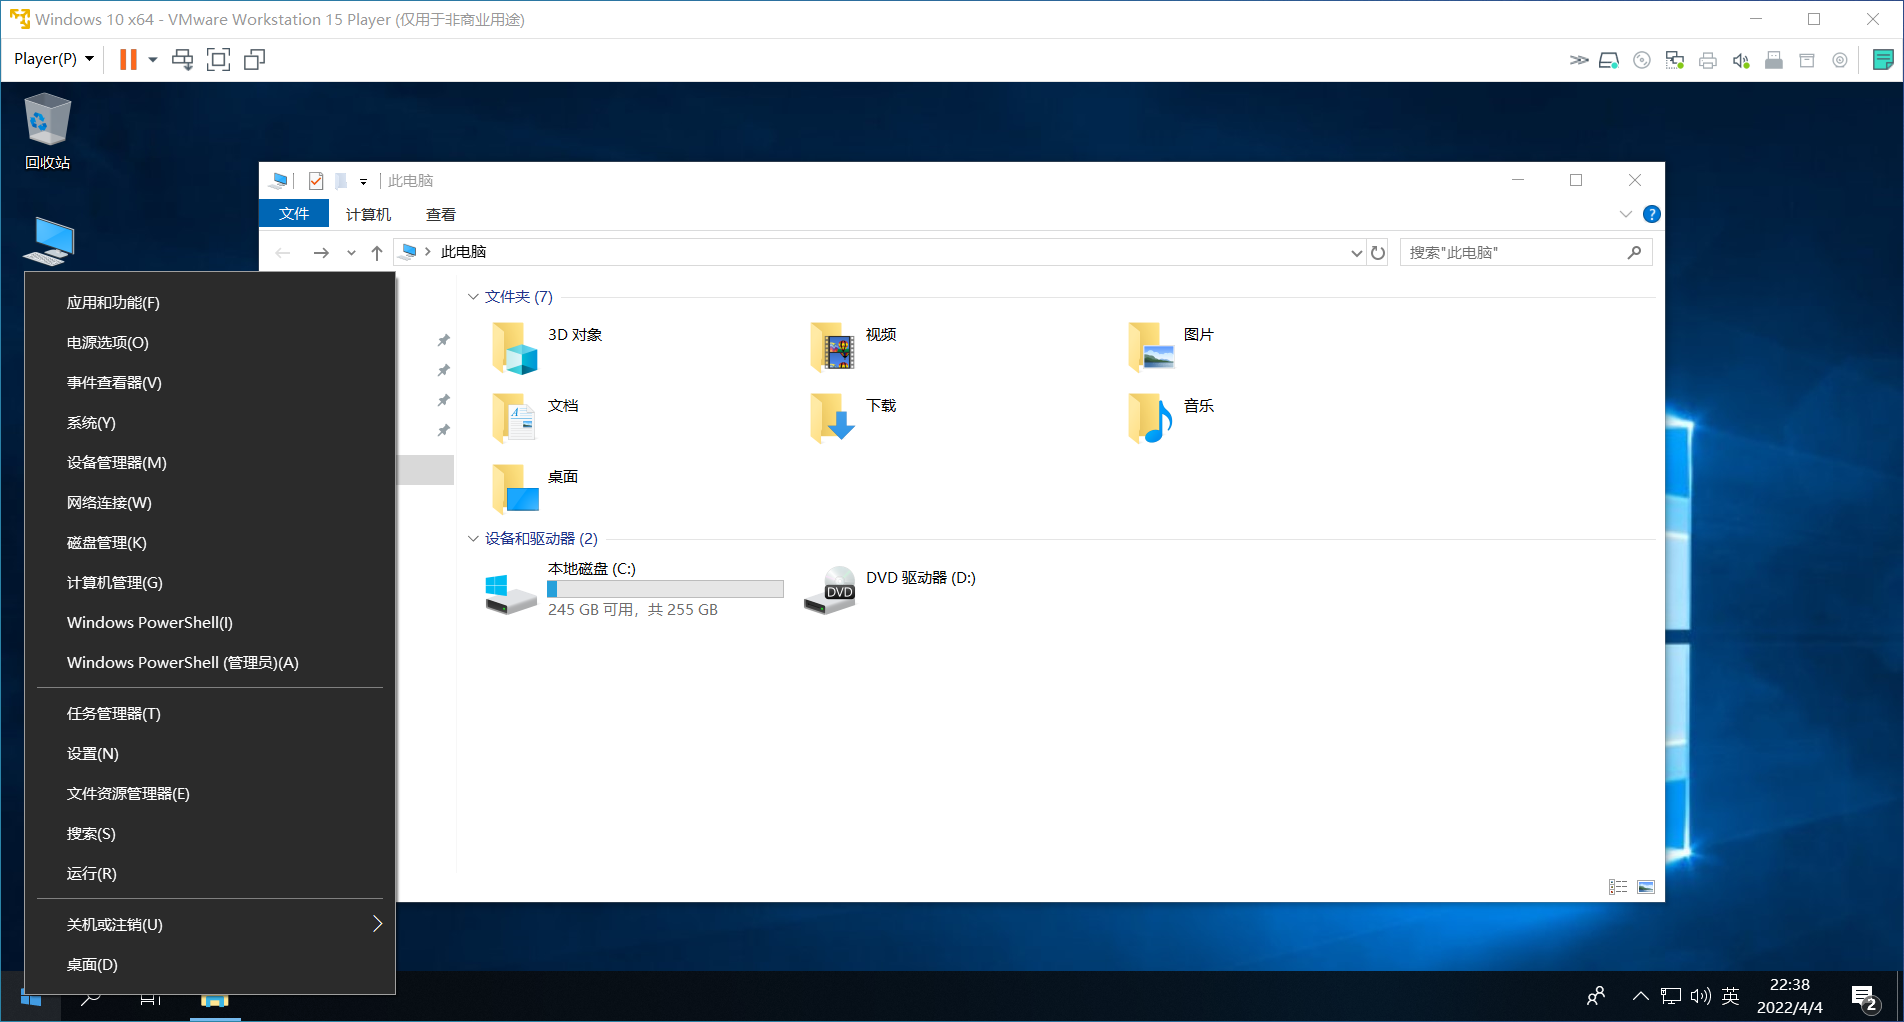Collapse the 设备和驱动器 (2) group
Image resolution: width=1904 pixels, height=1022 pixels.
click(x=473, y=539)
